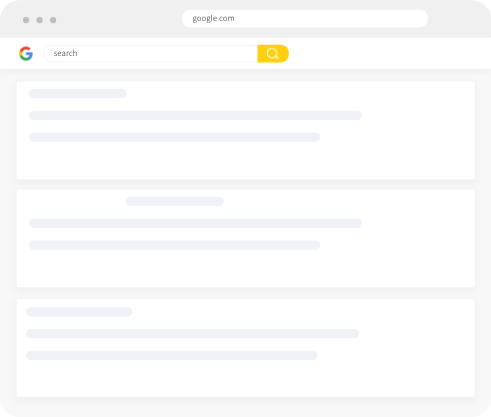Click the middle window control dot
Image resolution: width=491 pixels, height=417 pixels.
point(39,20)
